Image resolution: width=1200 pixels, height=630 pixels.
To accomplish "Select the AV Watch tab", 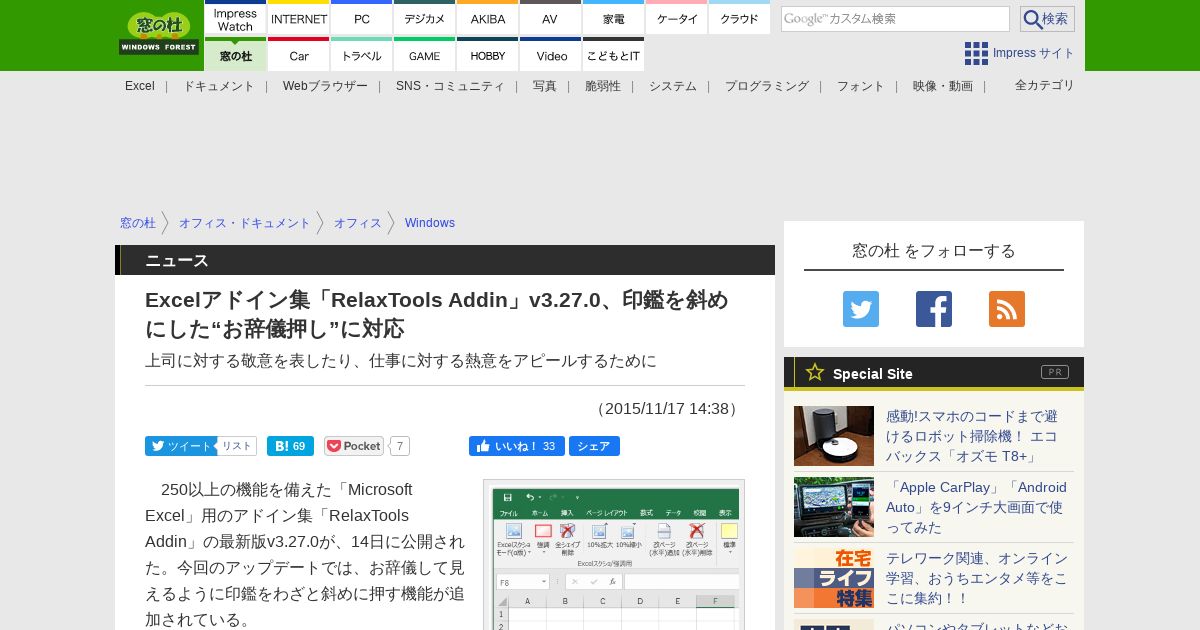I will [550, 19].
